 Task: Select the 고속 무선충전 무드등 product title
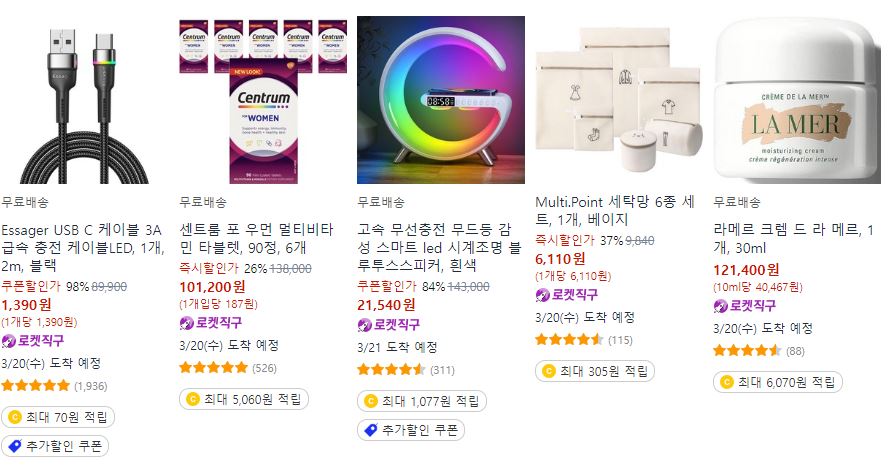click(x=439, y=248)
